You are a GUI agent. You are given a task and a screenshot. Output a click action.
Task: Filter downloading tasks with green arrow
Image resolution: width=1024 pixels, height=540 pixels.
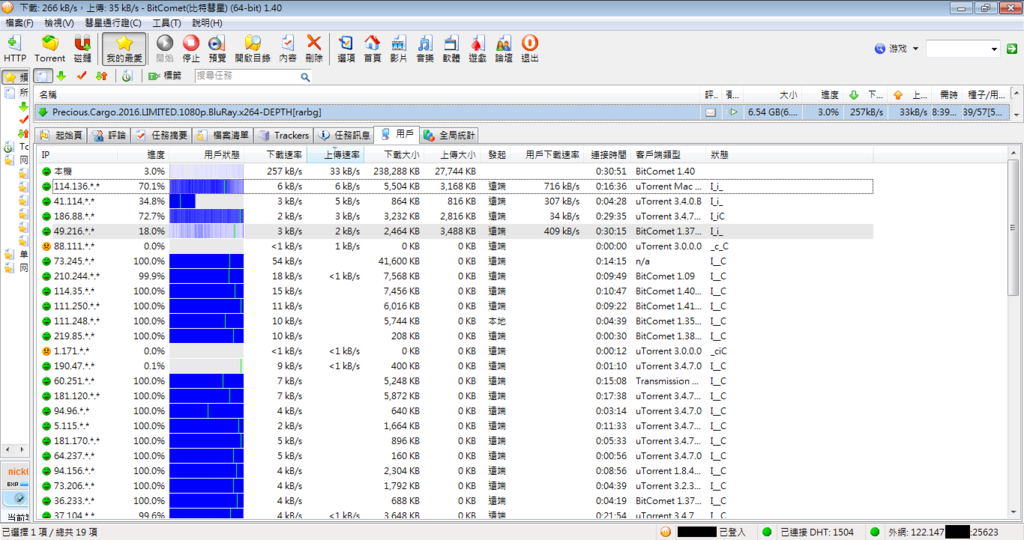pyautogui.click(x=61, y=76)
